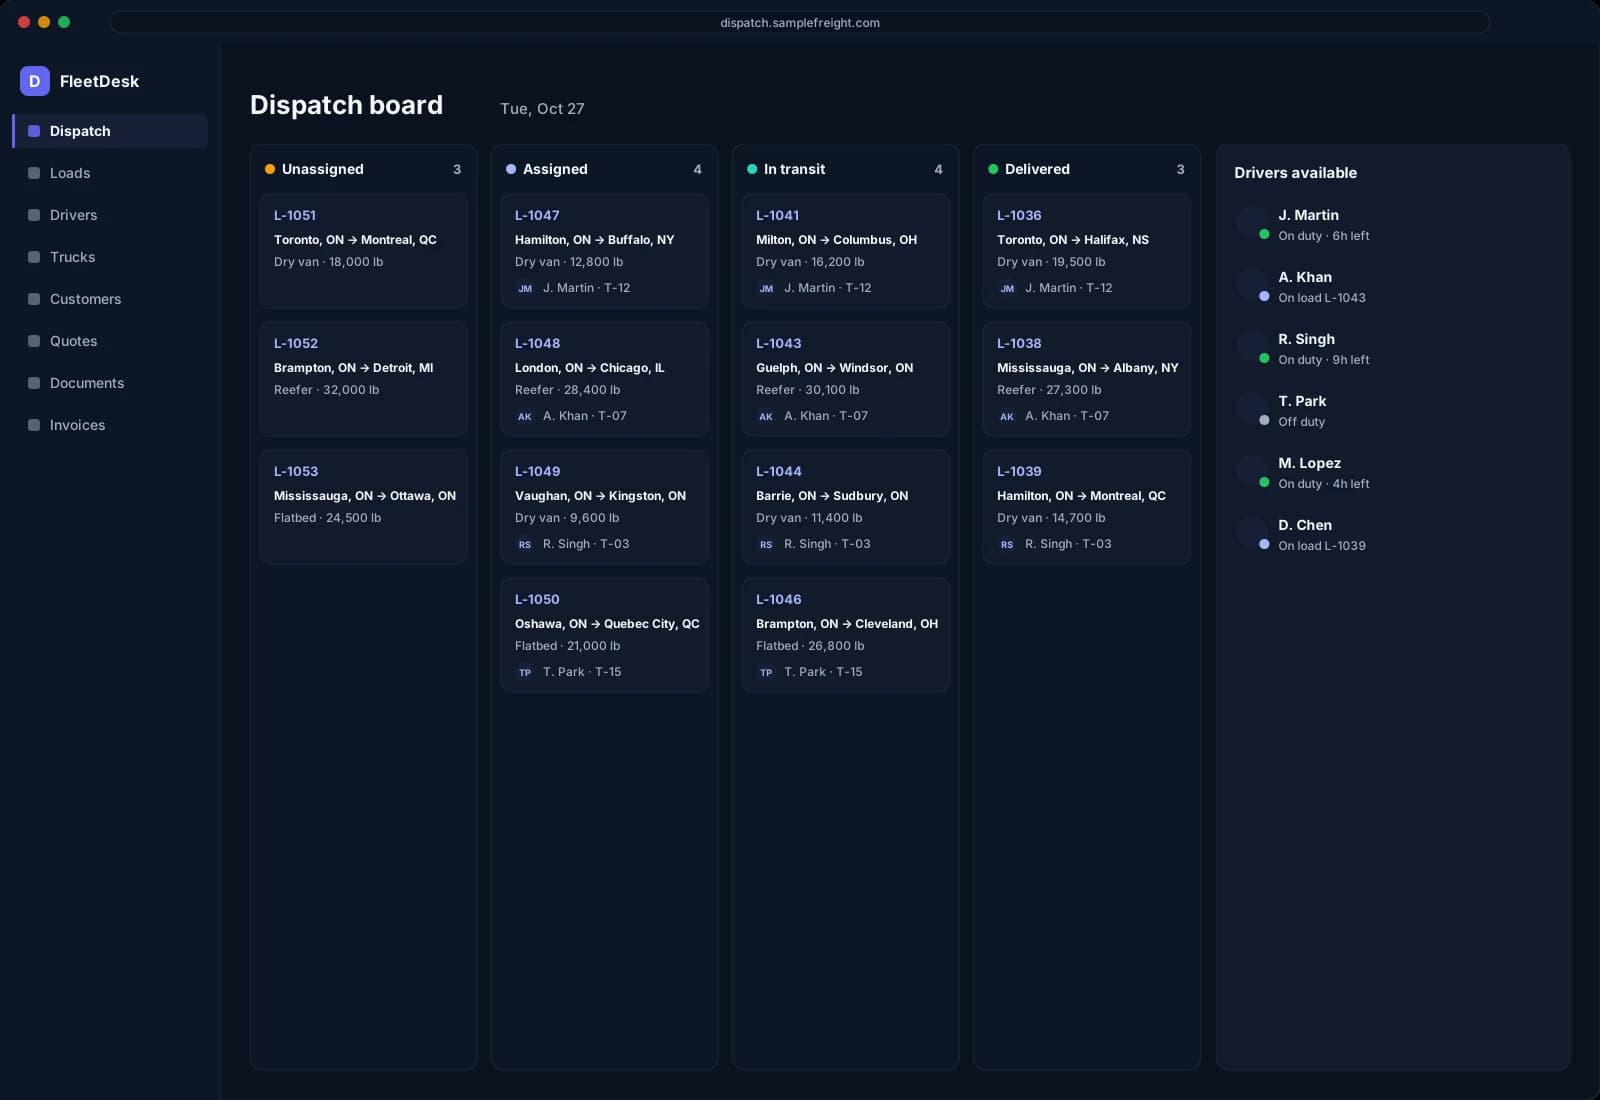
Task: Open the Trucks page
Action: point(110,257)
